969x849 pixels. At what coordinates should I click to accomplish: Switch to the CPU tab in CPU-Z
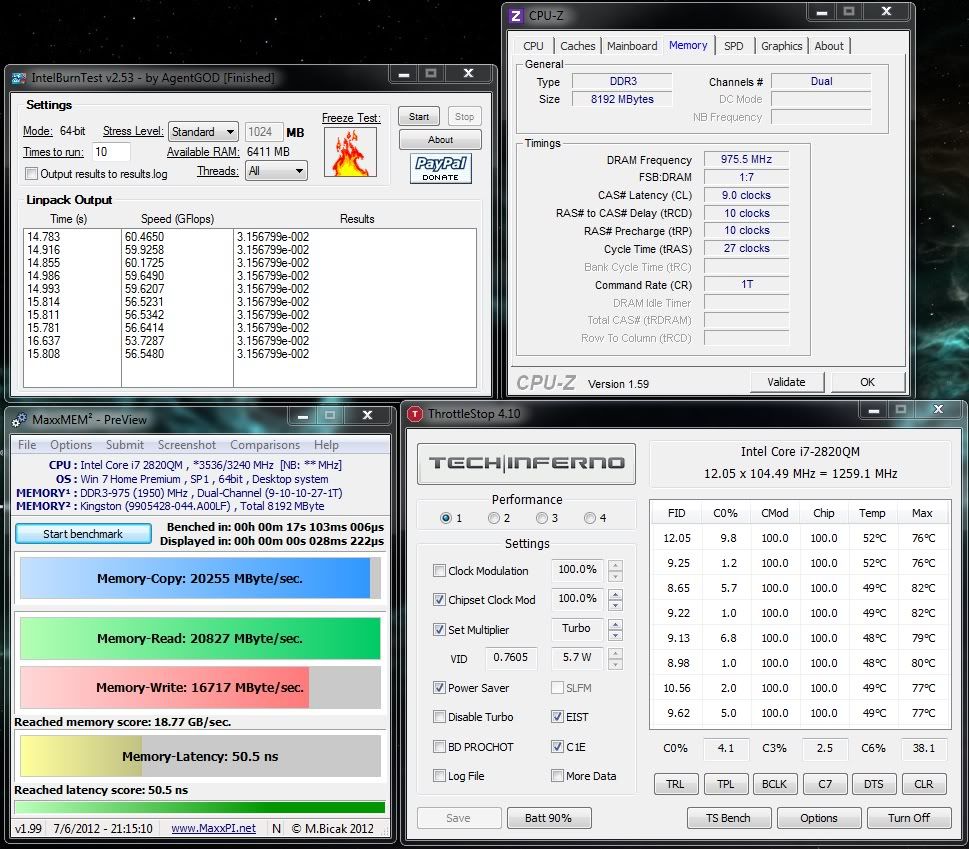(533, 46)
